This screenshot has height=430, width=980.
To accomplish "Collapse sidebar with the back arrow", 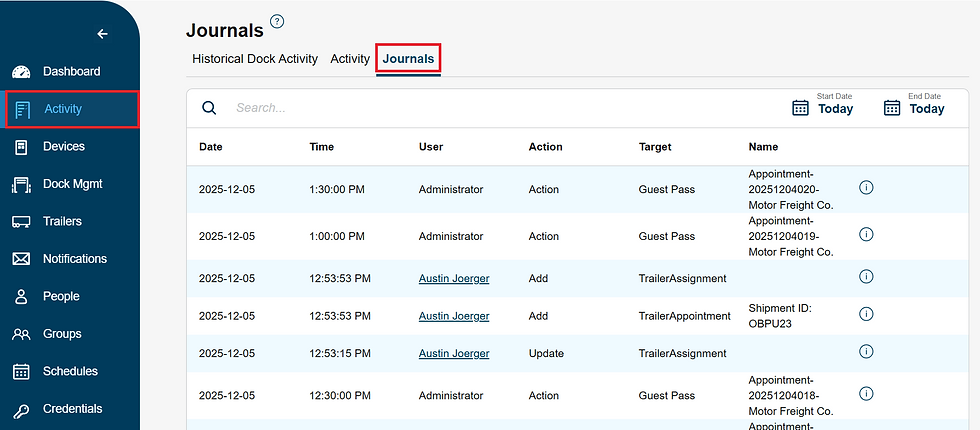I will (102, 34).
